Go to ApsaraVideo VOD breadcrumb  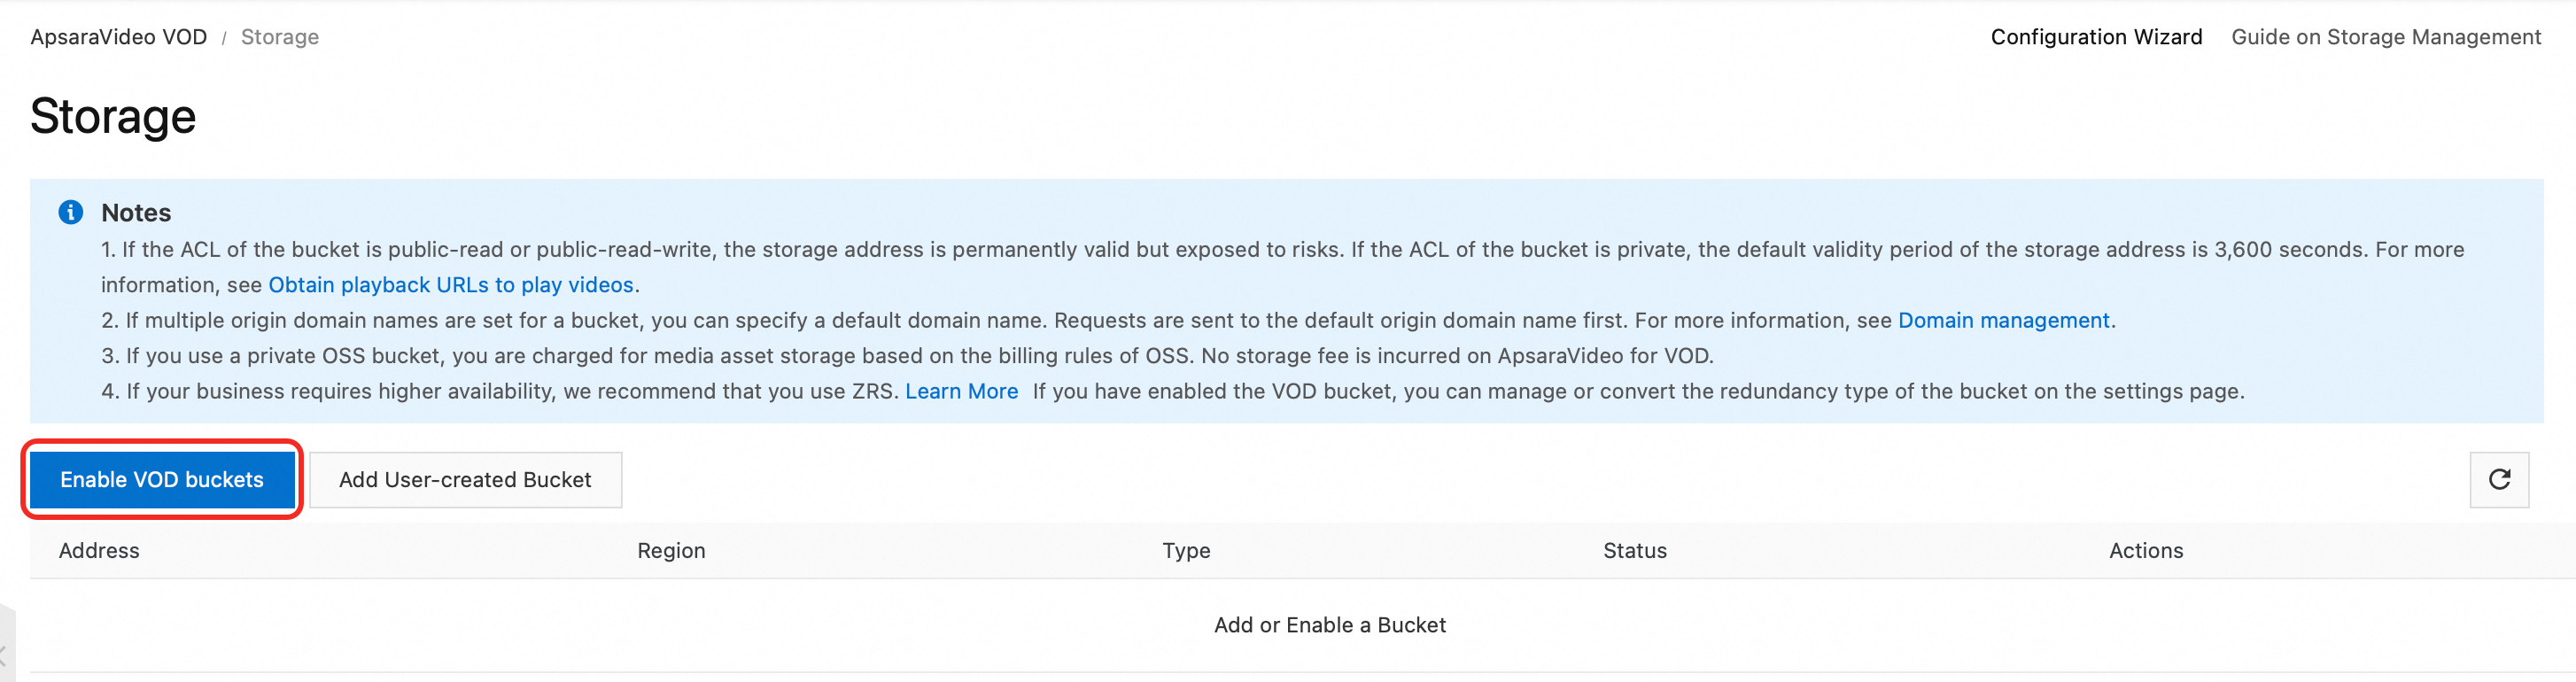pyautogui.click(x=119, y=37)
